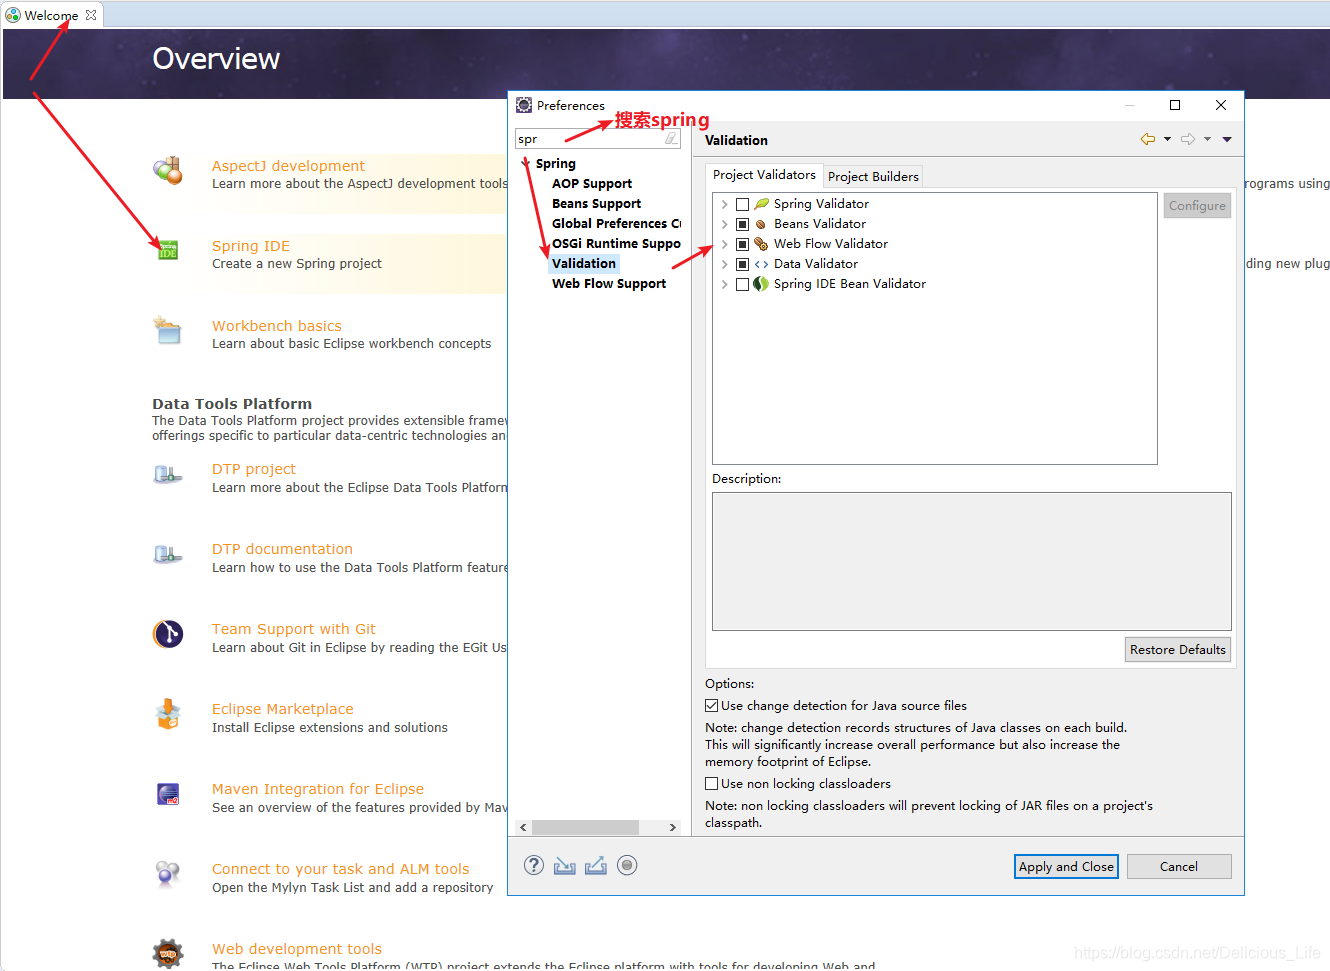This screenshot has height=971, width=1330.
Task: Open the back history dropdown arrow
Action: [x=1167, y=140]
